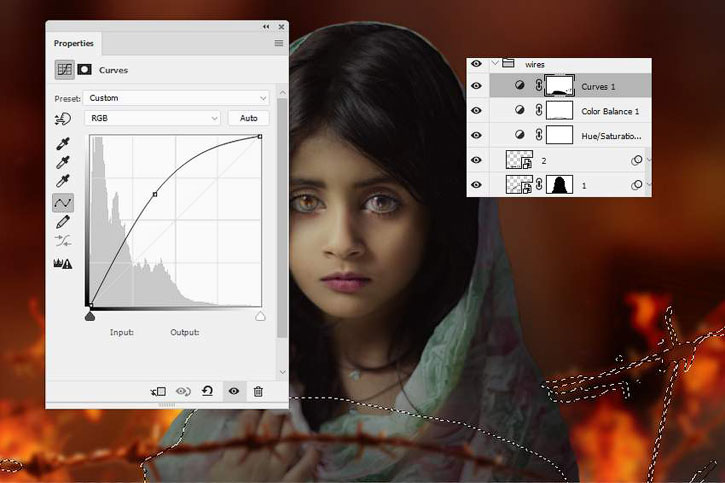Select the top-right curve endpoint
Viewport: 725px width, 483px height.
click(x=260, y=136)
